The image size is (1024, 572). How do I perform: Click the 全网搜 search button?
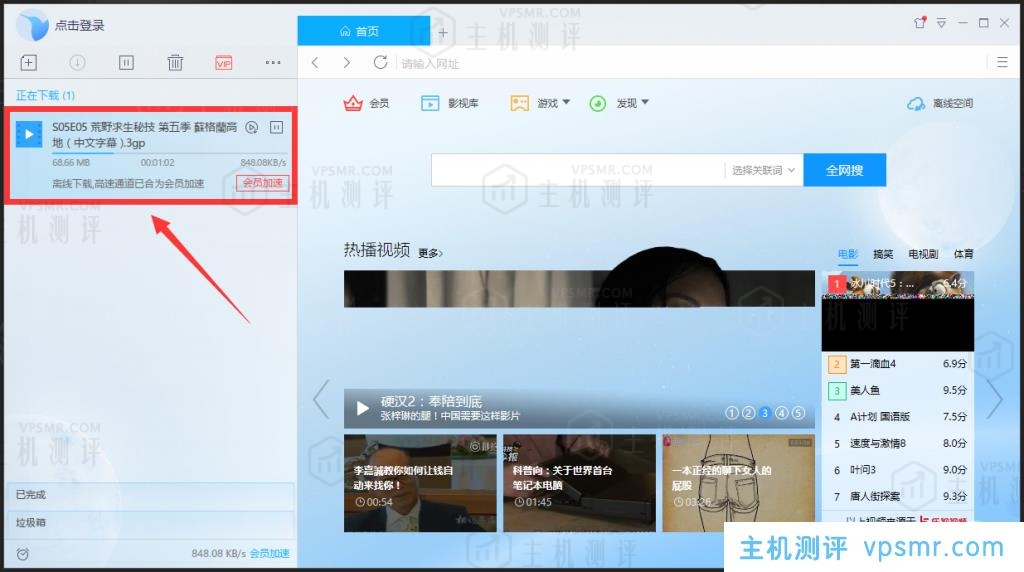[844, 170]
